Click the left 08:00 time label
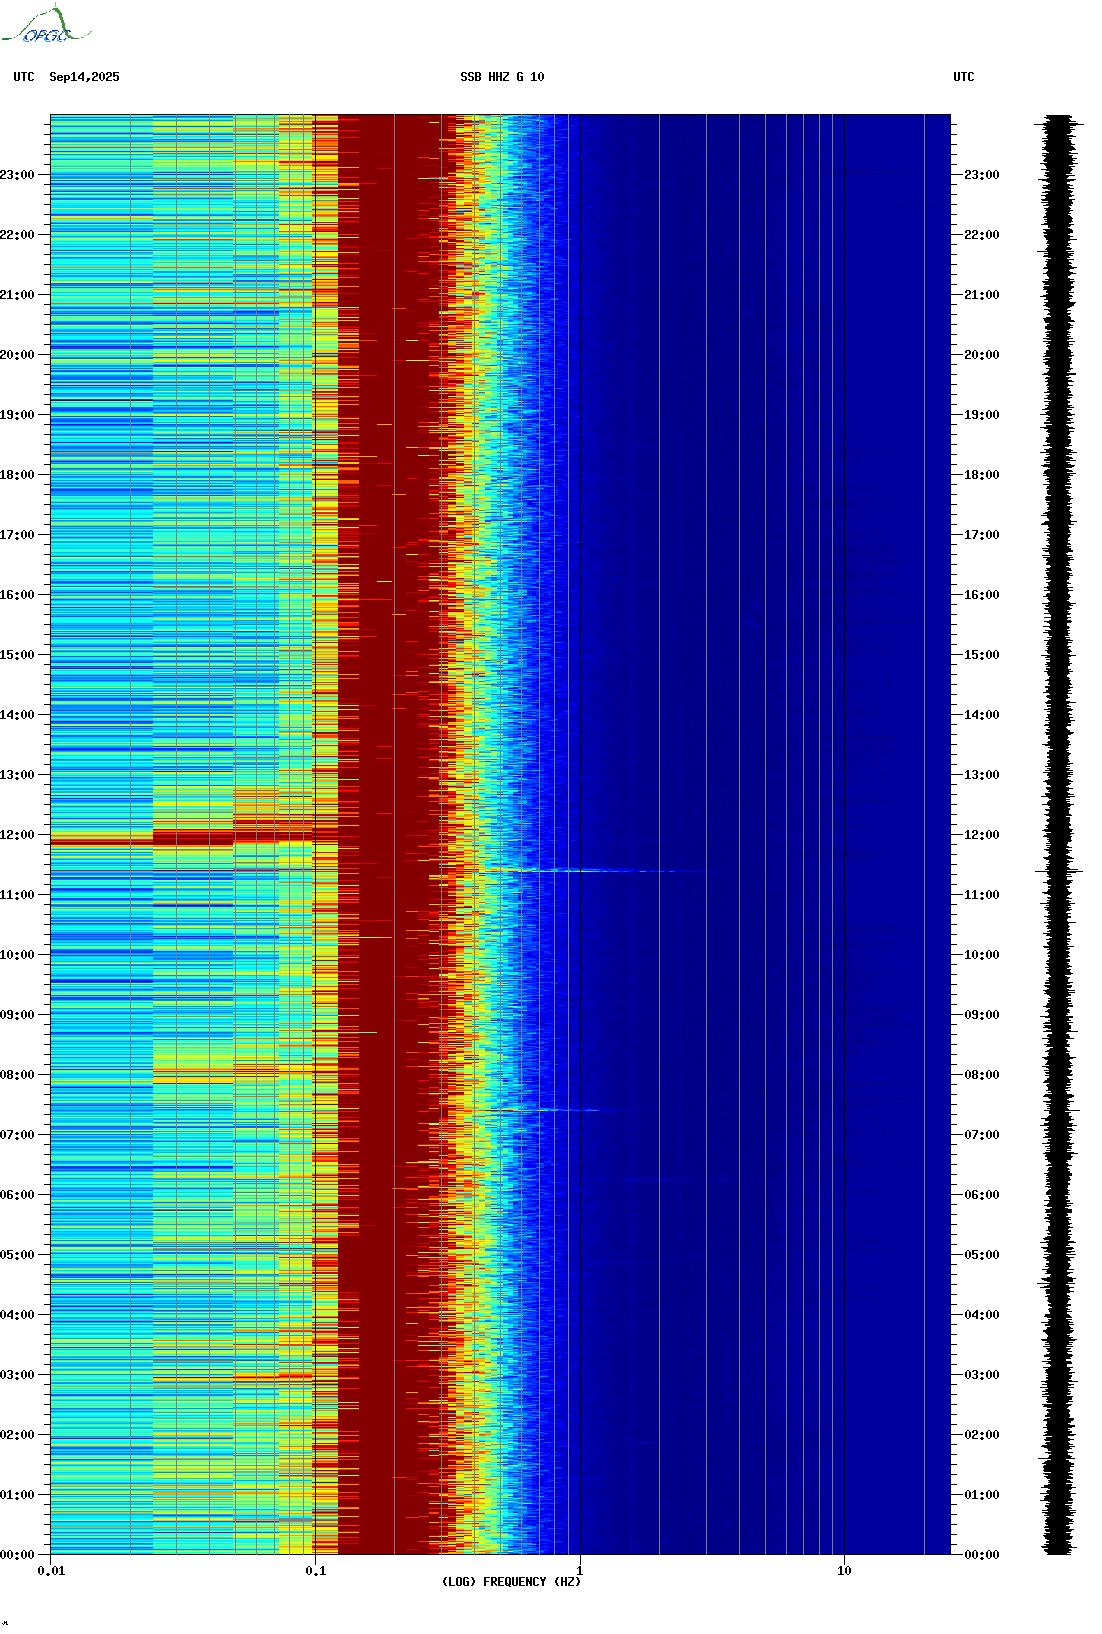The width and height of the screenshot is (1102, 1634). pos(17,1075)
